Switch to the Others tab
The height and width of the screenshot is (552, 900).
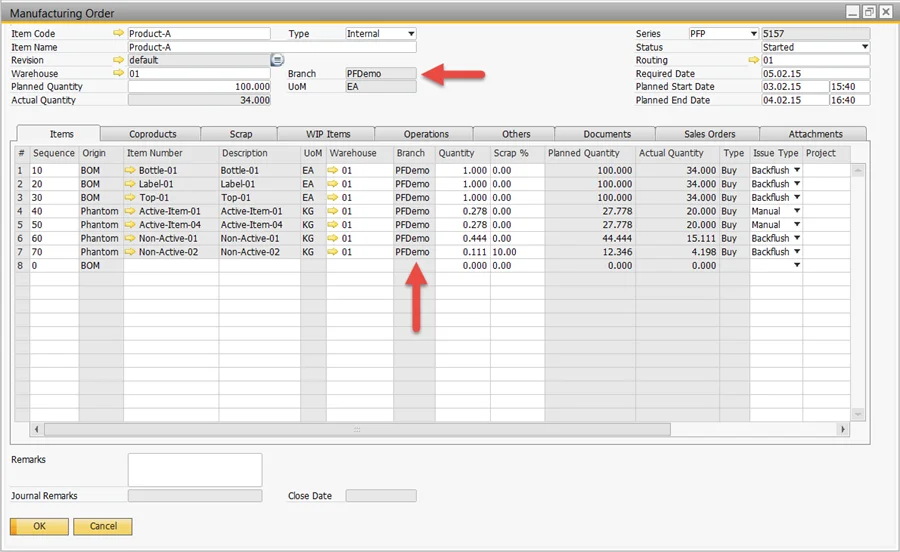[x=515, y=134]
